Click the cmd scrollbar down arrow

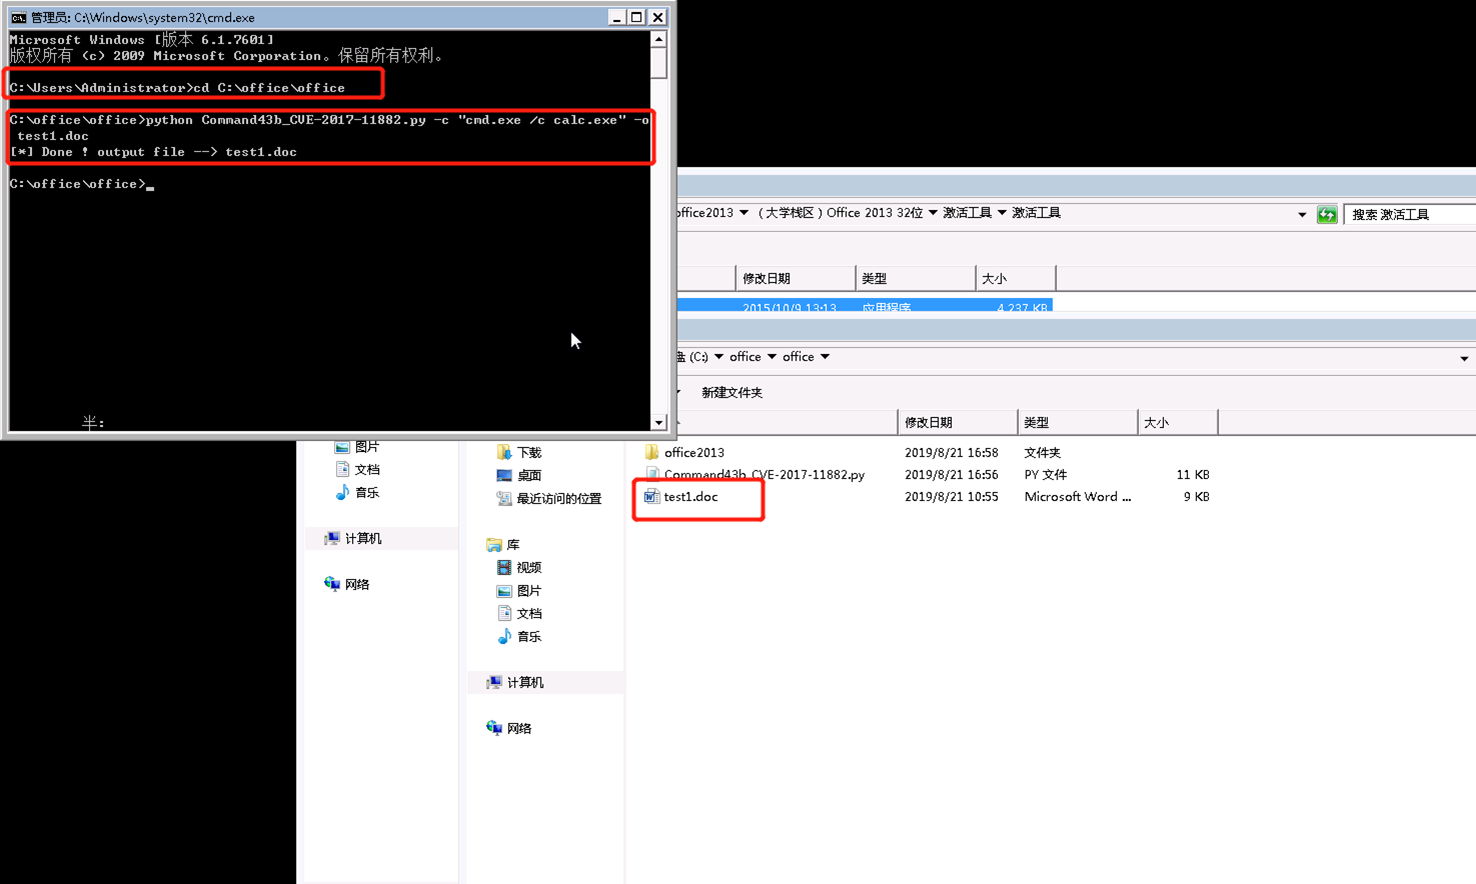coord(658,423)
